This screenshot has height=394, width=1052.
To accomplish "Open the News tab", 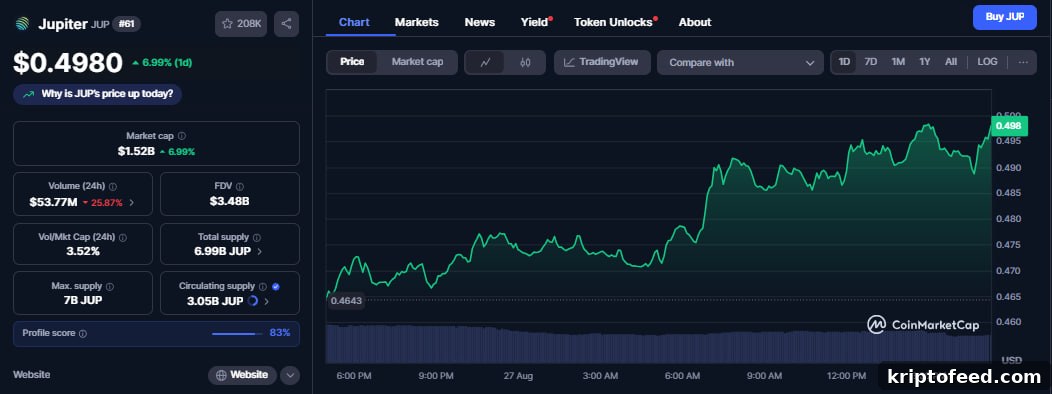I will coord(480,22).
